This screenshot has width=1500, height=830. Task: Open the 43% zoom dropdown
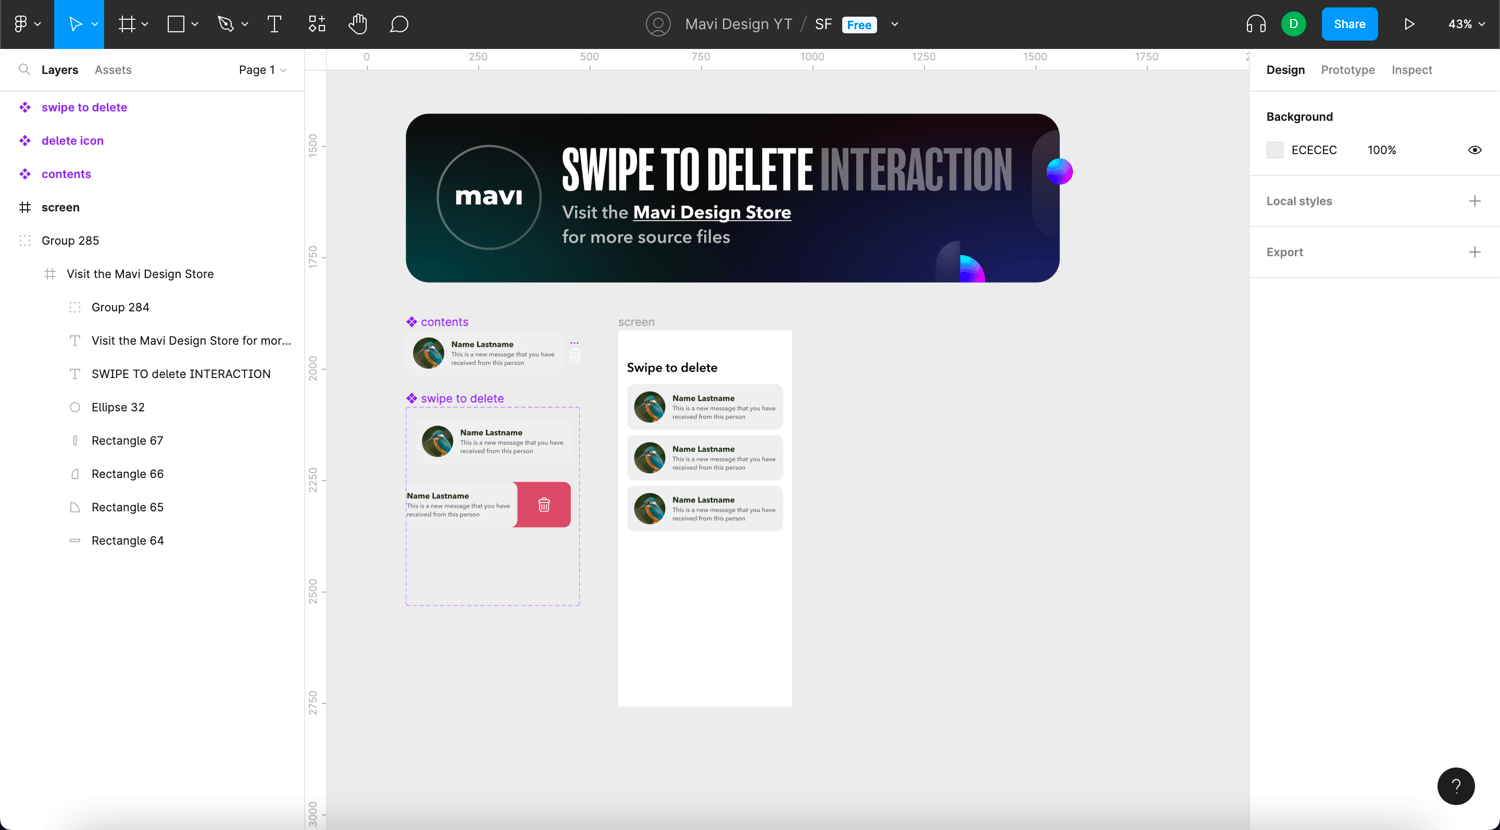(x=1466, y=24)
